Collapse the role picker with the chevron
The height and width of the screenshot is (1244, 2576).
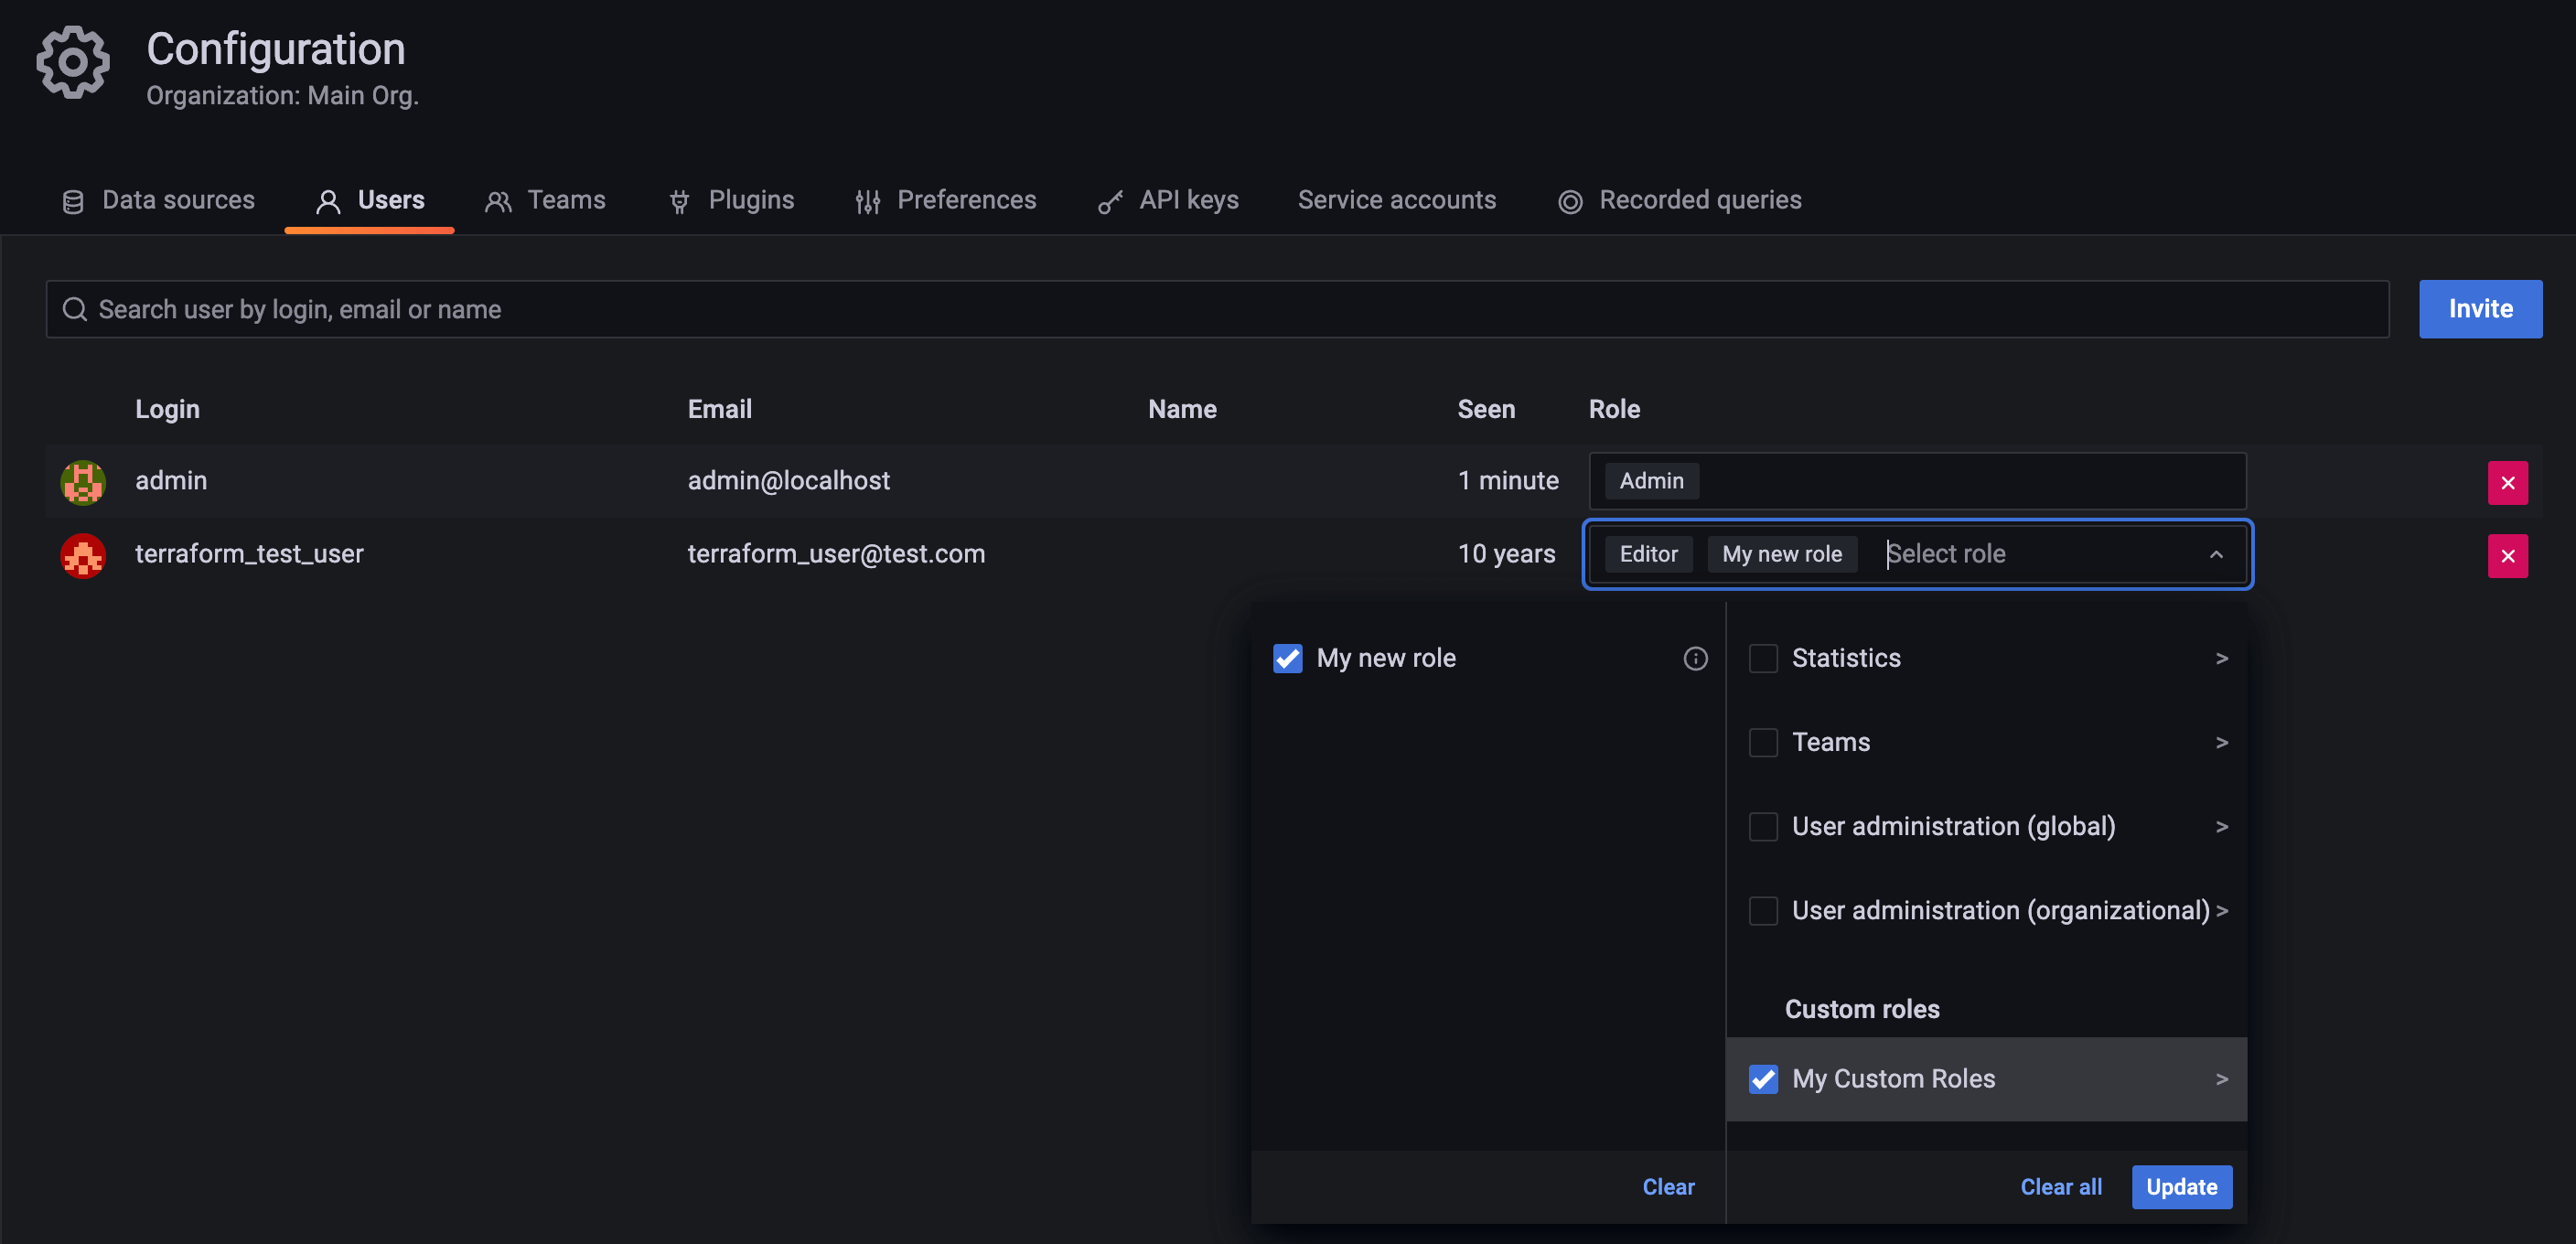[2217, 554]
